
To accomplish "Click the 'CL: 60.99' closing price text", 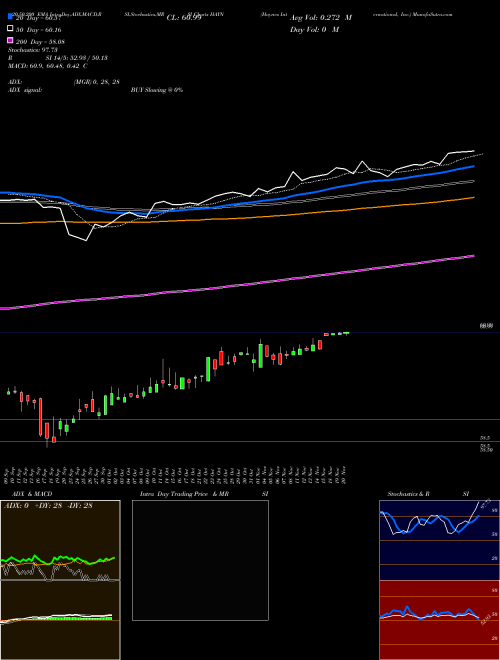I will 184,18.
